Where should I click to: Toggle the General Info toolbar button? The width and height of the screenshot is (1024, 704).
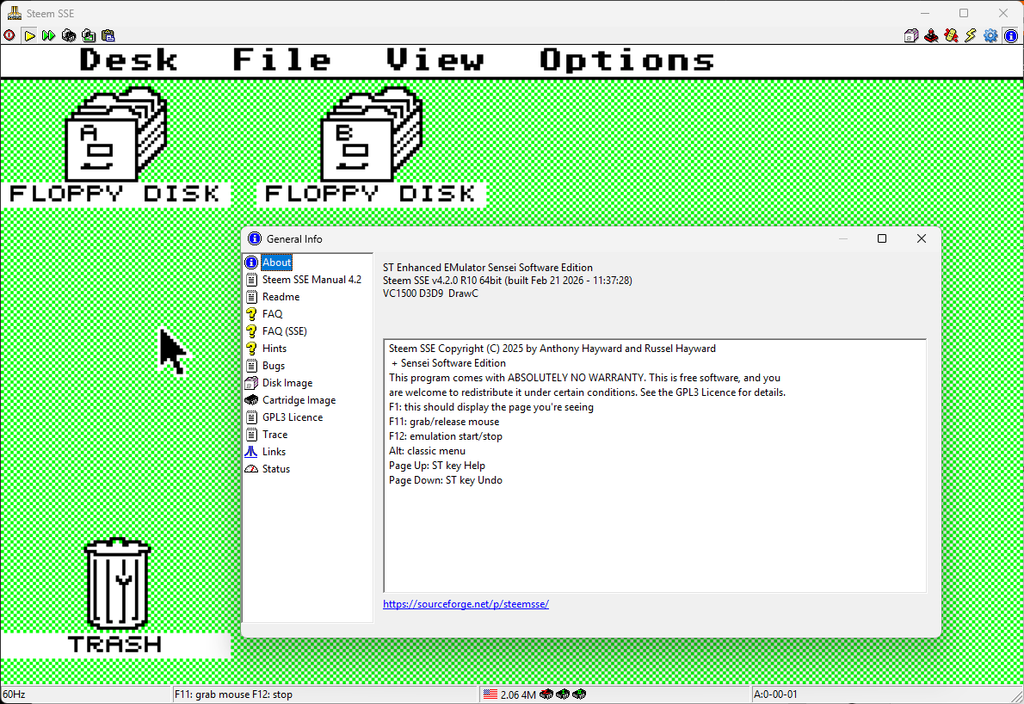(1010, 36)
